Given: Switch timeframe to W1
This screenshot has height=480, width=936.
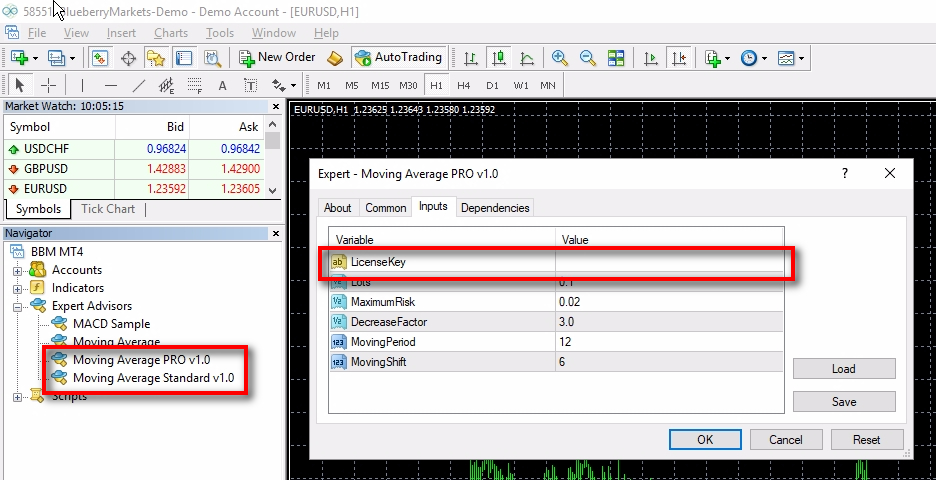Looking at the screenshot, I should pos(521,85).
